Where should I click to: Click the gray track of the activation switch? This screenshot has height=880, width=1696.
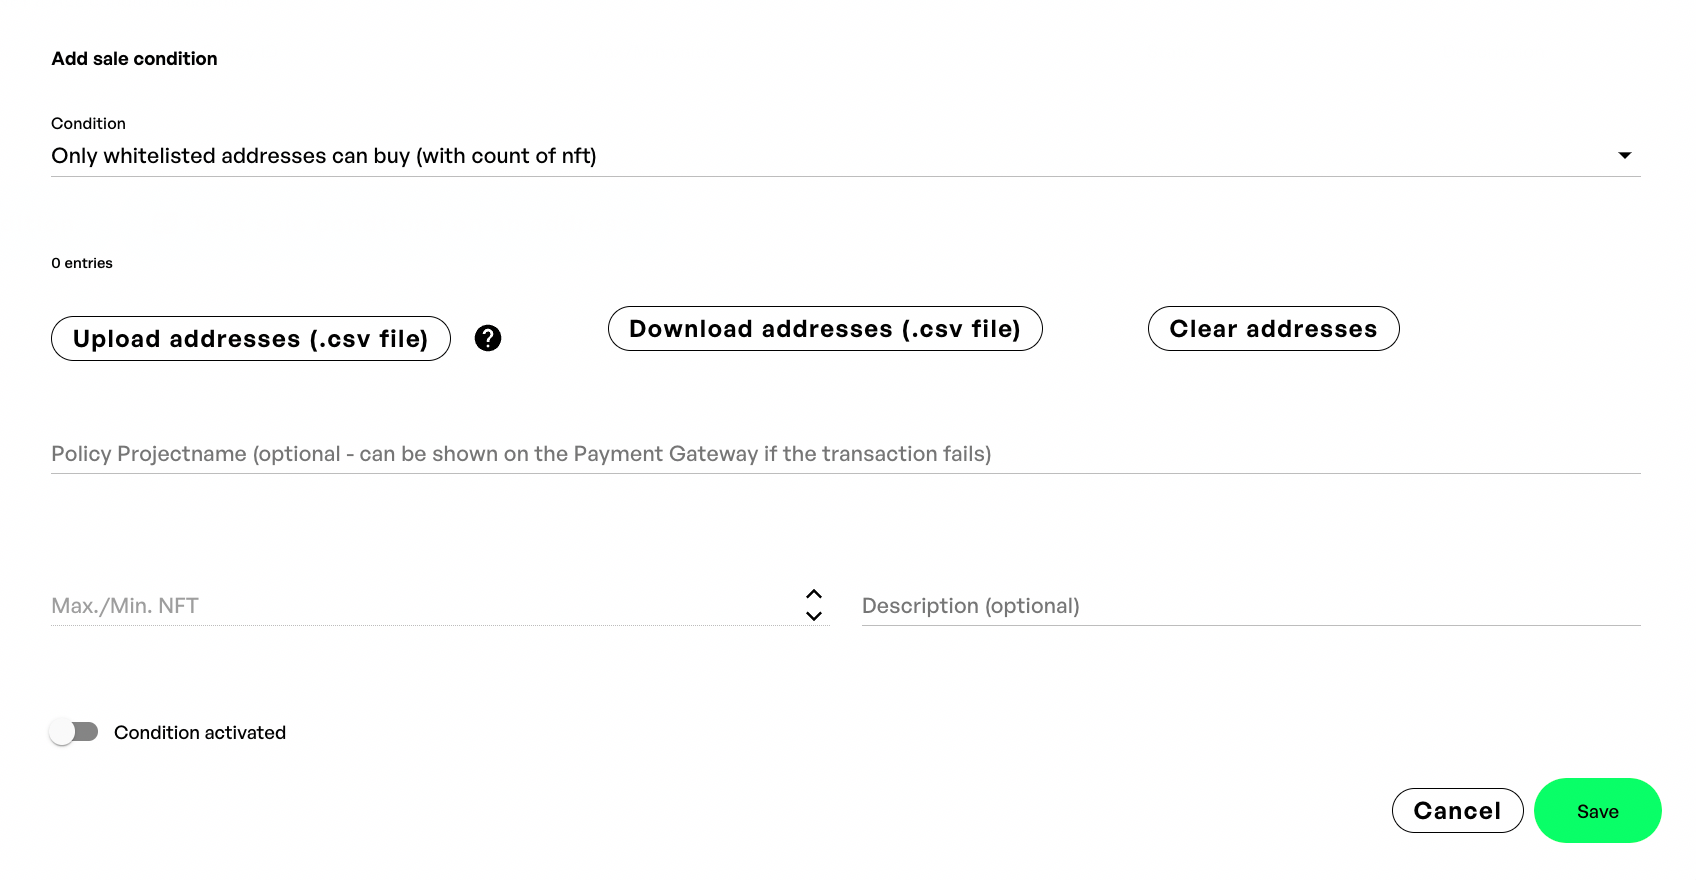coord(89,732)
